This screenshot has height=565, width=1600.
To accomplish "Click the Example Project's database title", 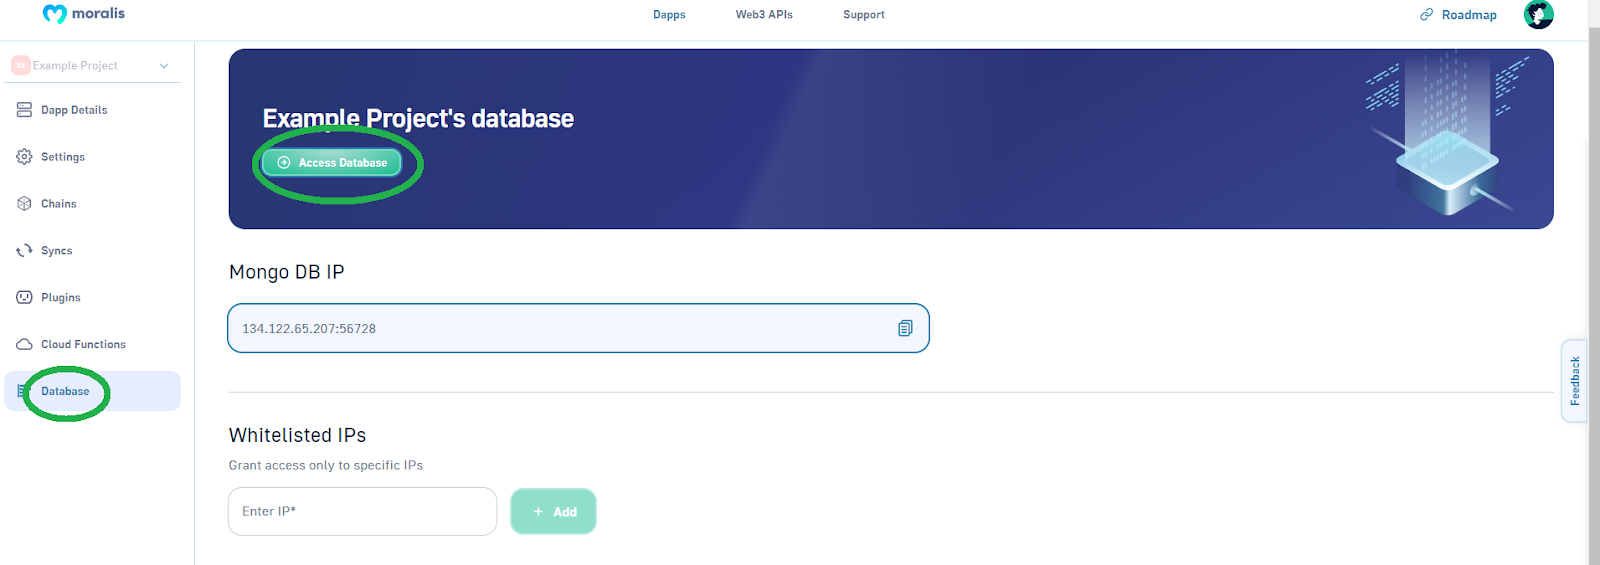I will coord(418,118).
